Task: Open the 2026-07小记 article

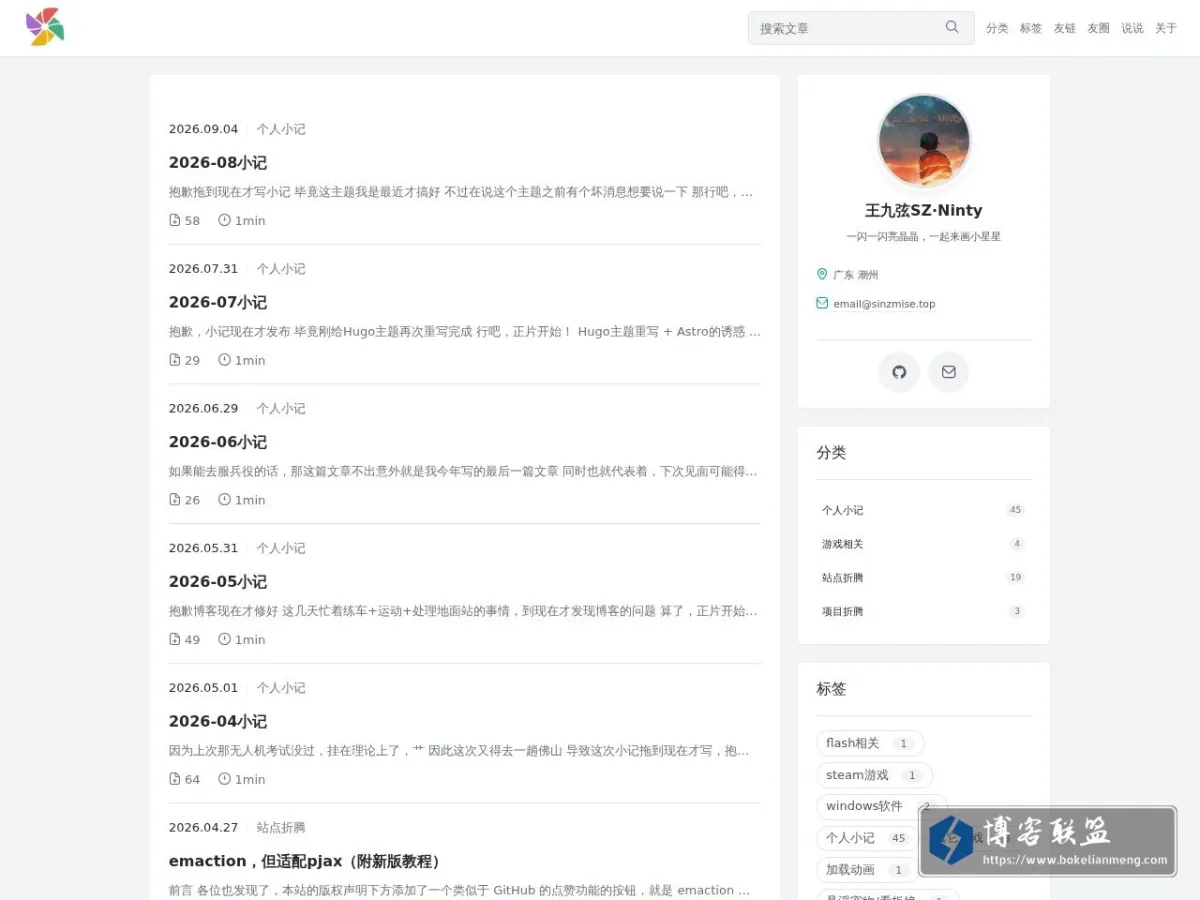Action: [218, 302]
